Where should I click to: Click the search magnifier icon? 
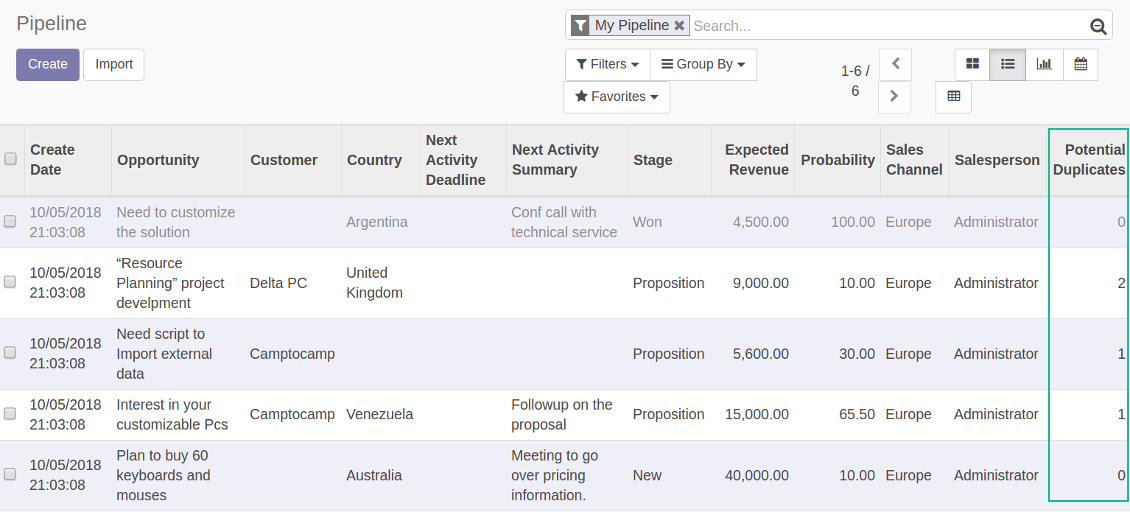[1098, 27]
